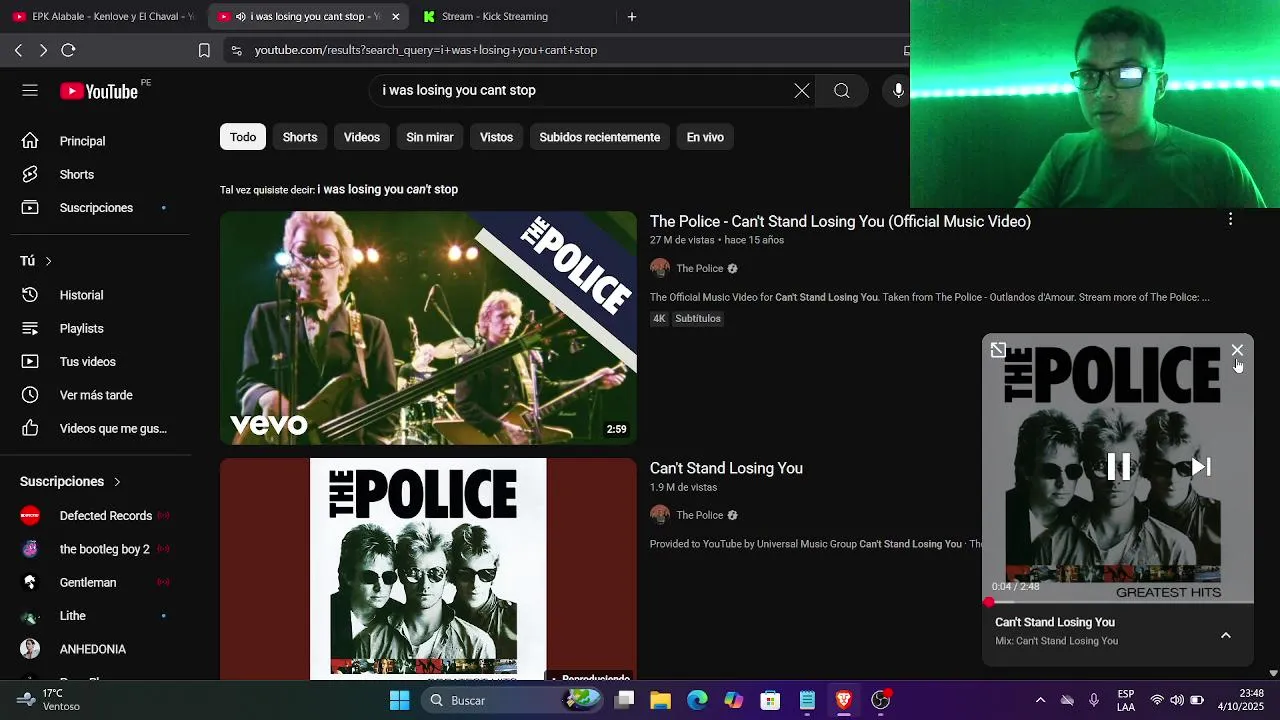Switch to EPK Alabale browser tab

pos(103,17)
